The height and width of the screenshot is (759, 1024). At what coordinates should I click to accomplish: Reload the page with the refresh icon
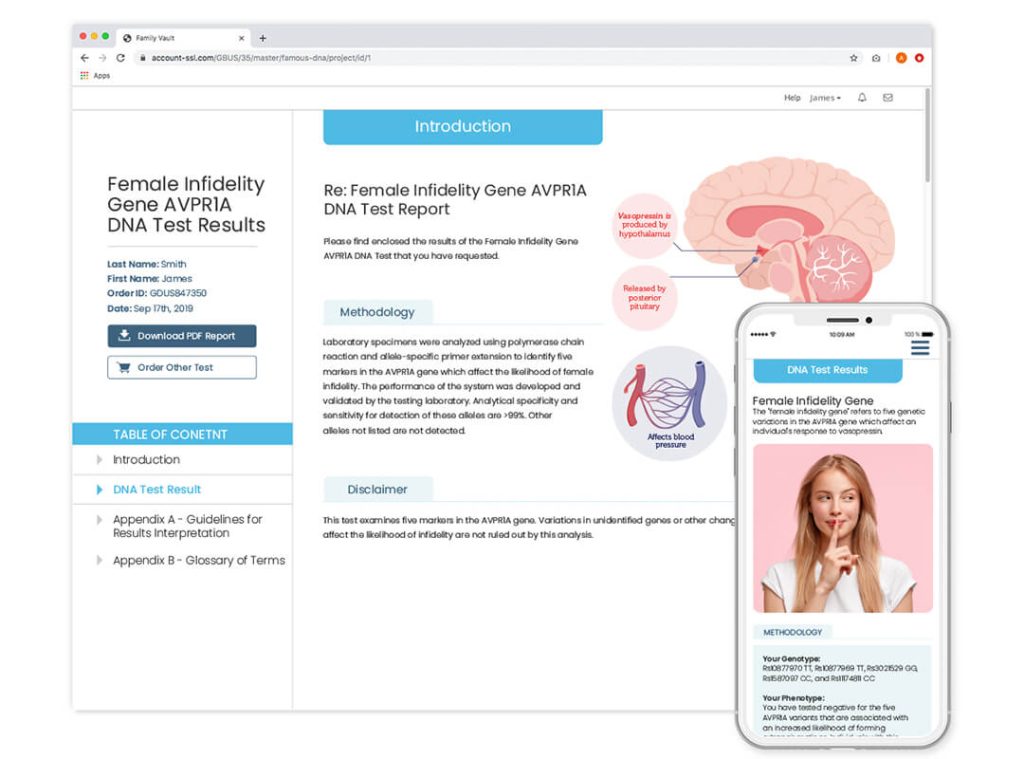[x=120, y=57]
